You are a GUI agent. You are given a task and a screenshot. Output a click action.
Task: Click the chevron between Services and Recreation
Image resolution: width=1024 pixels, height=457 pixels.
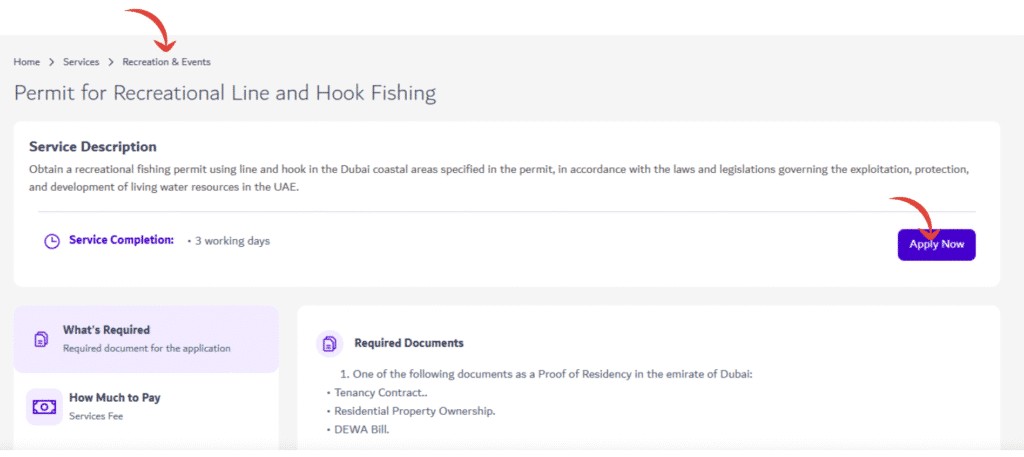[111, 62]
